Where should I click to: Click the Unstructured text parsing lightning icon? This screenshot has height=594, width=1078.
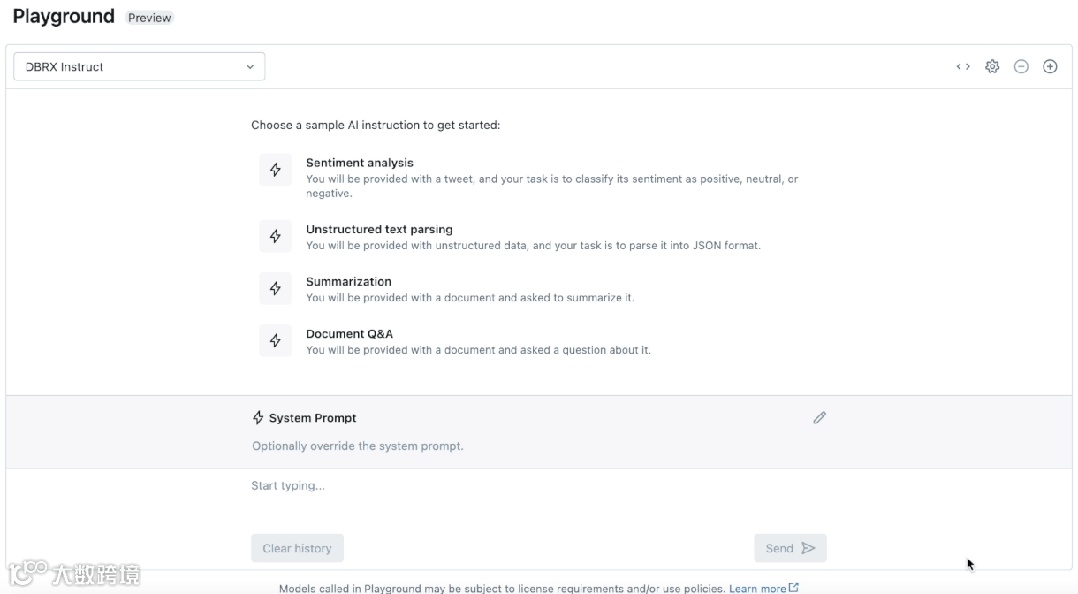(x=275, y=236)
